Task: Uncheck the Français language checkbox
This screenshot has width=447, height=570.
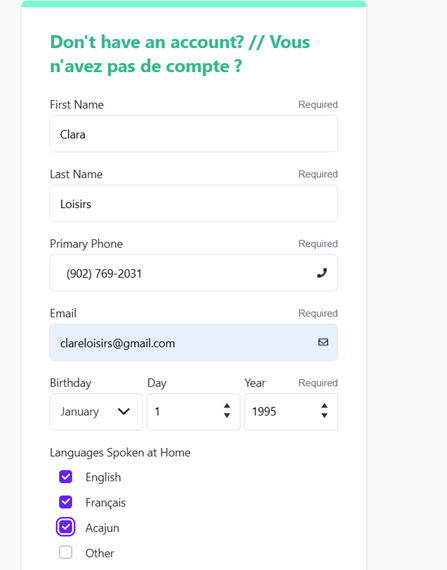Action: click(x=66, y=502)
